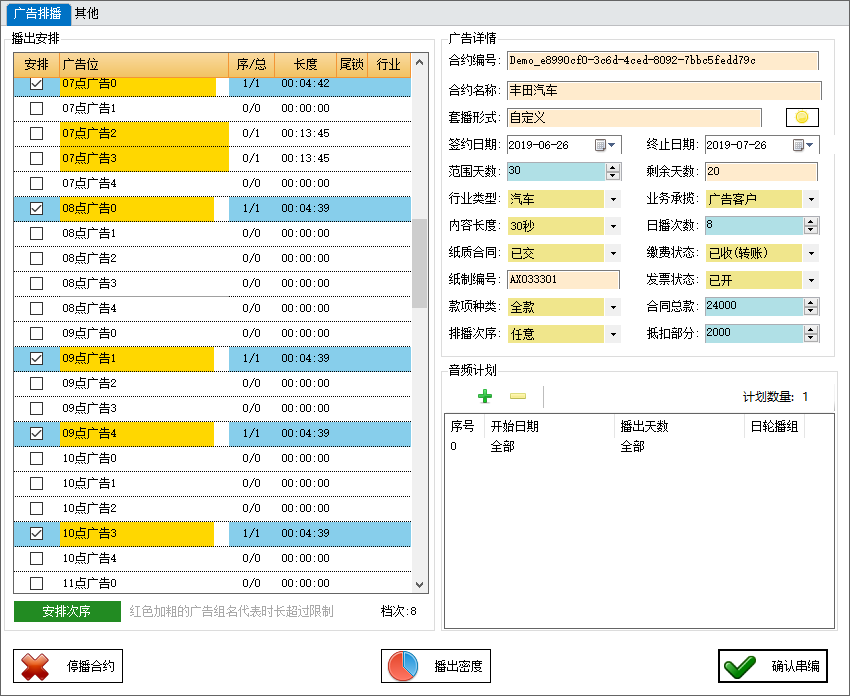Click the yellow minus remove plan icon
This screenshot has width=850, height=696.
pyautogui.click(x=518, y=396)
